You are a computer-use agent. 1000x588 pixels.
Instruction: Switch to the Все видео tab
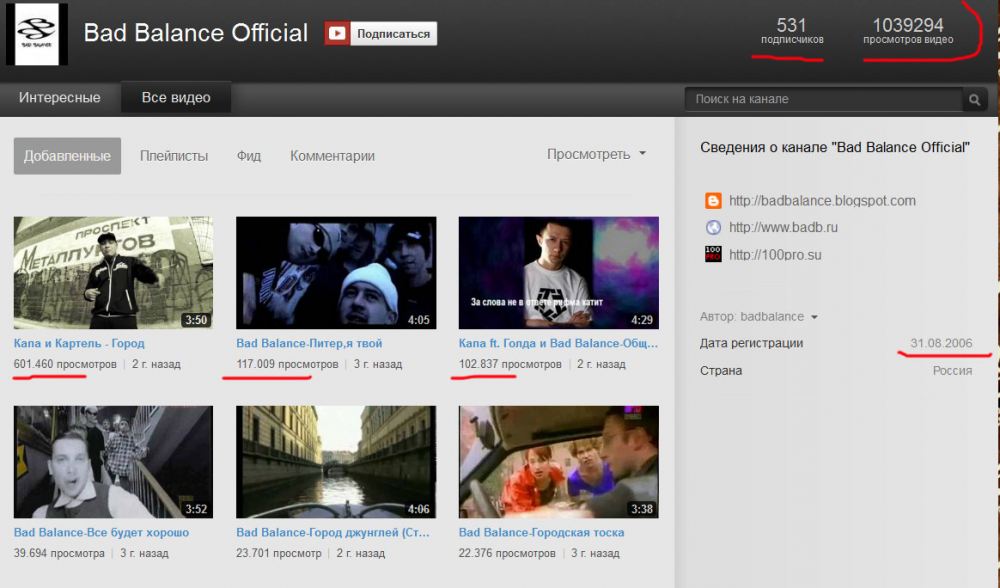point(176,98)
